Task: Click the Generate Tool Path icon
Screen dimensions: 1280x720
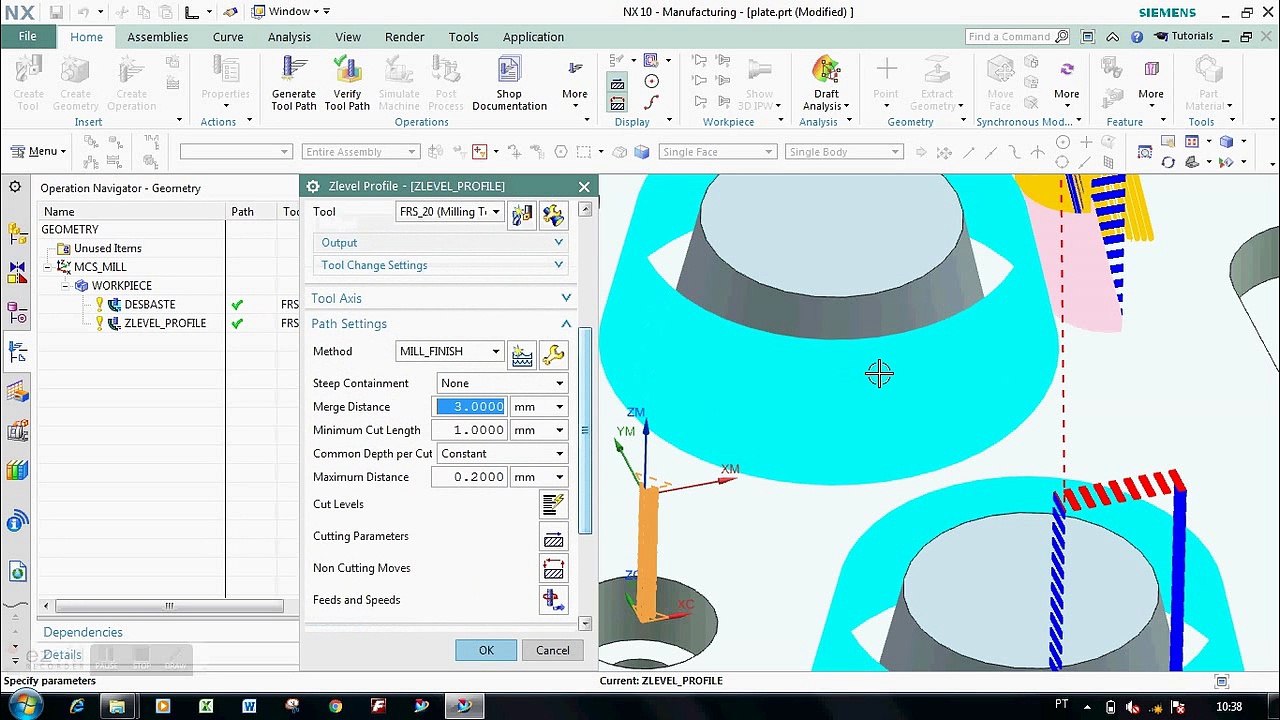Action: tap(293, 84)
